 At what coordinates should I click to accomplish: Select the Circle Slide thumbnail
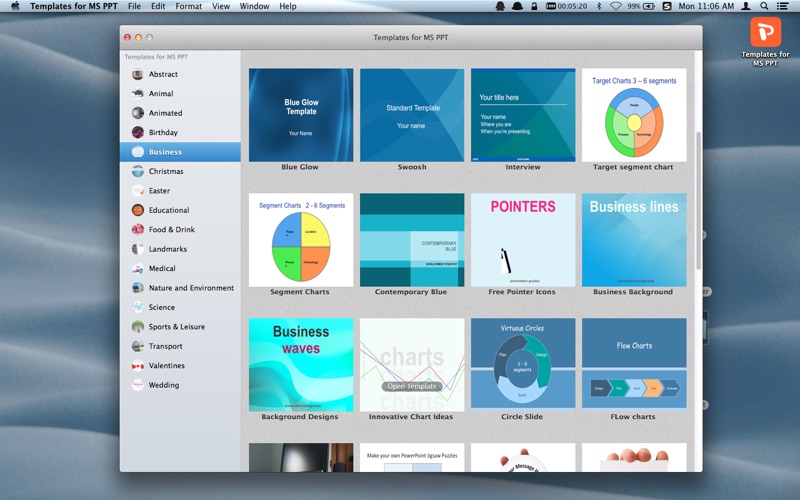point(523,365)
